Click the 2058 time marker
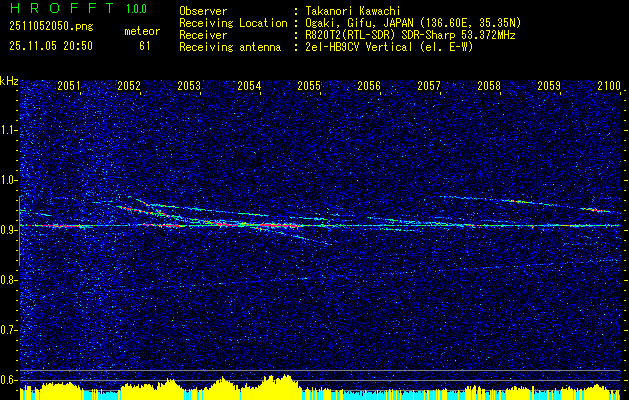The width and height of the screenshot is (629, 400). [x=489, y=86]
